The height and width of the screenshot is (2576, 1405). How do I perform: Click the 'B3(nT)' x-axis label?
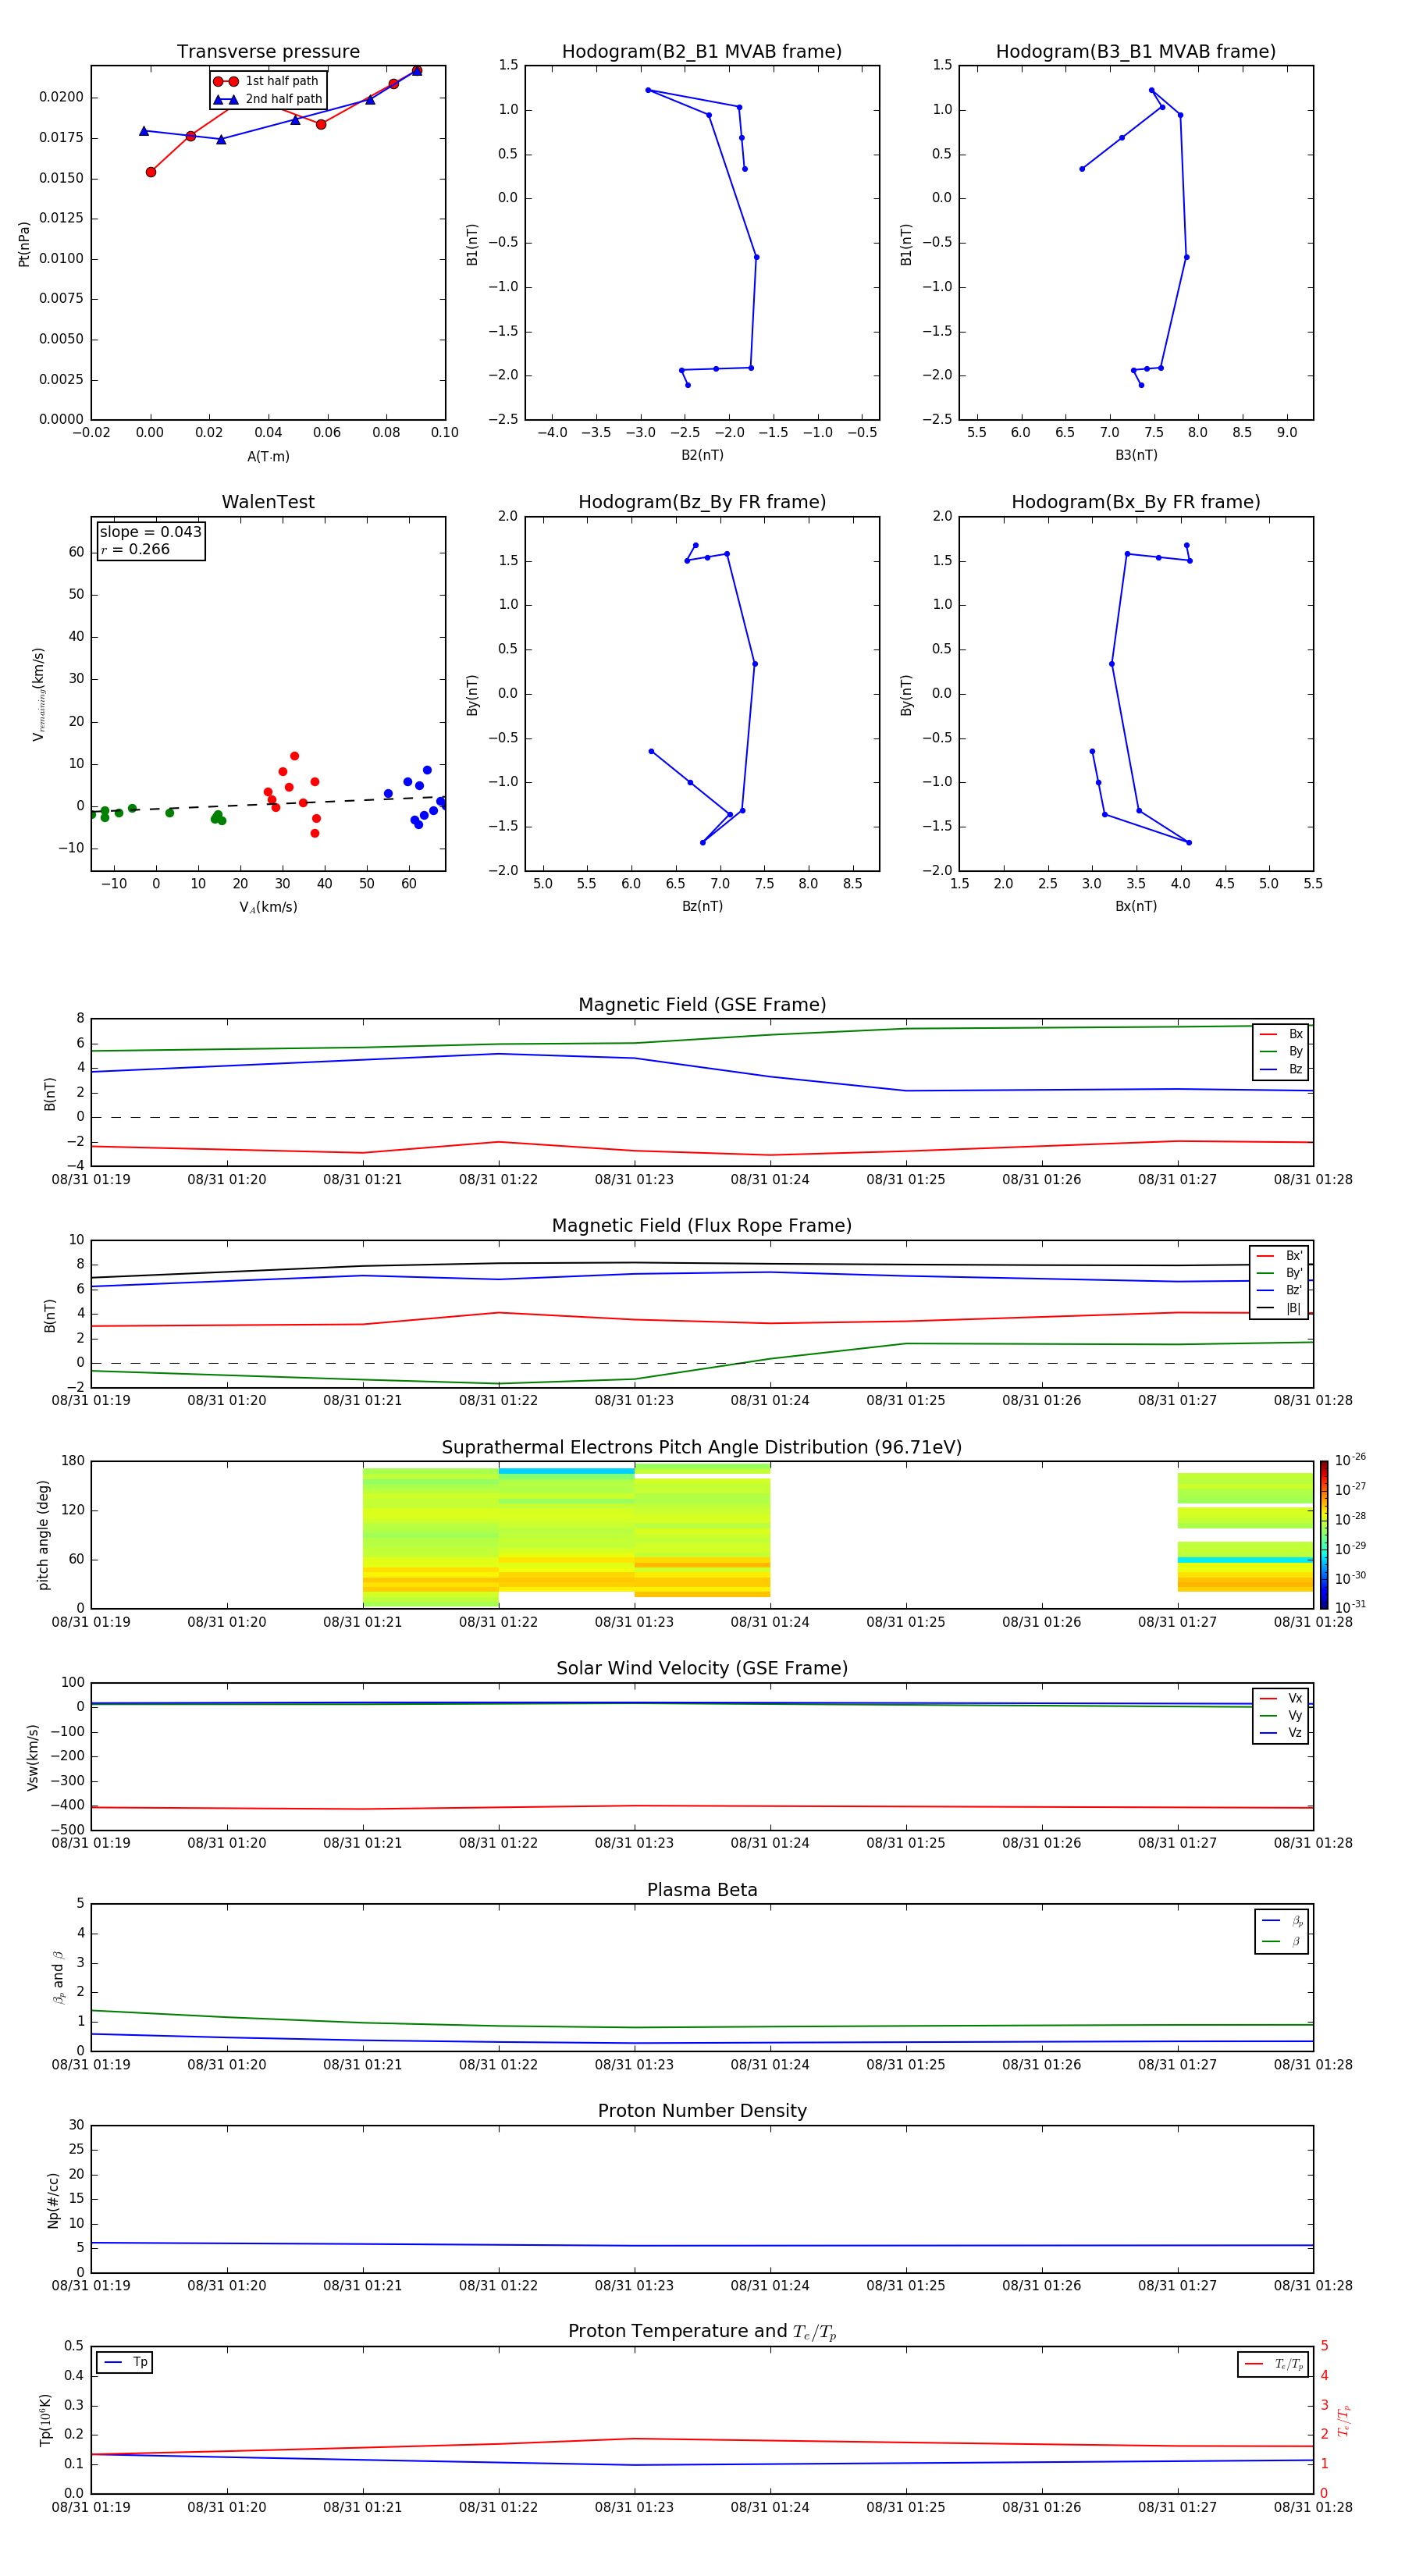[1136, 455]
